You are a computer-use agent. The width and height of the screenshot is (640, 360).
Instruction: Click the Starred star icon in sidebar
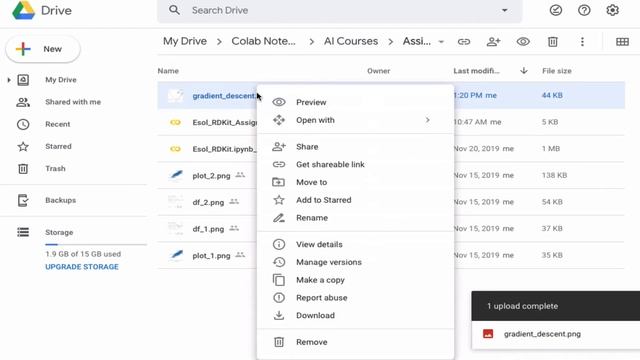pyautogui.click(x=23, y=146)
